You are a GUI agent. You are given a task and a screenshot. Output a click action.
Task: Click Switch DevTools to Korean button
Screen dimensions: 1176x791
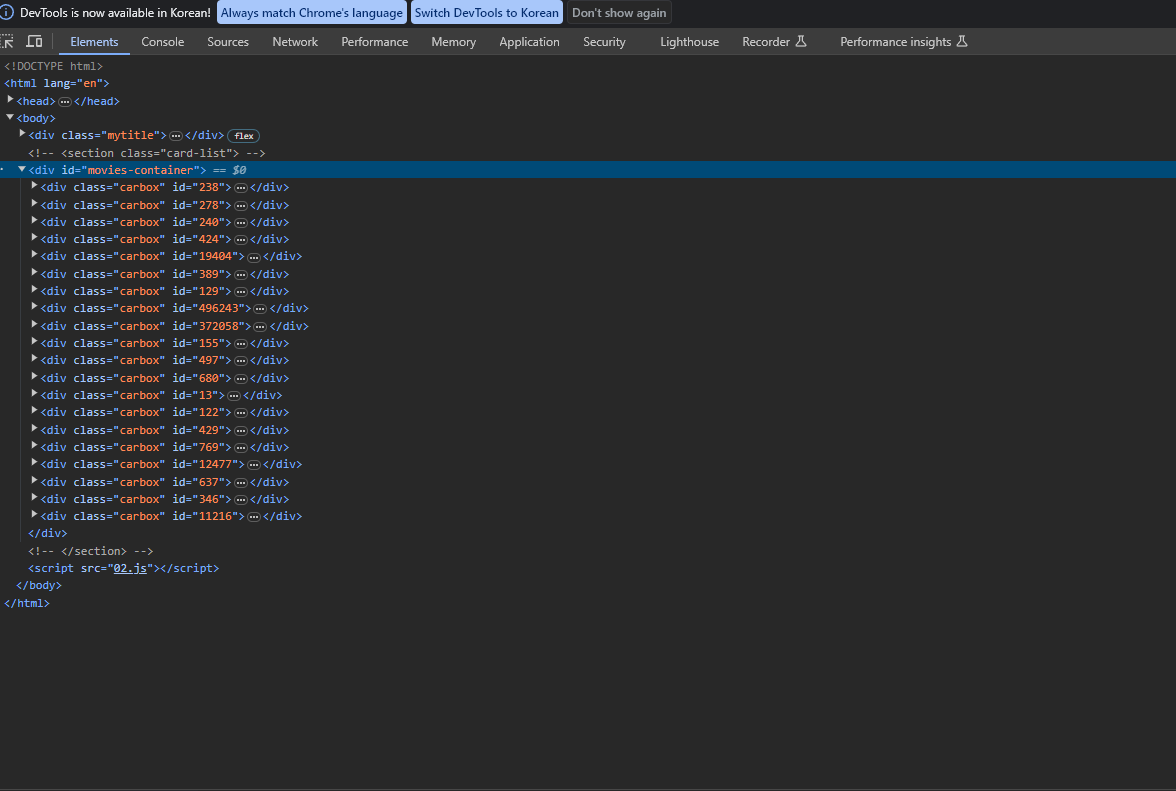[487, 13]
